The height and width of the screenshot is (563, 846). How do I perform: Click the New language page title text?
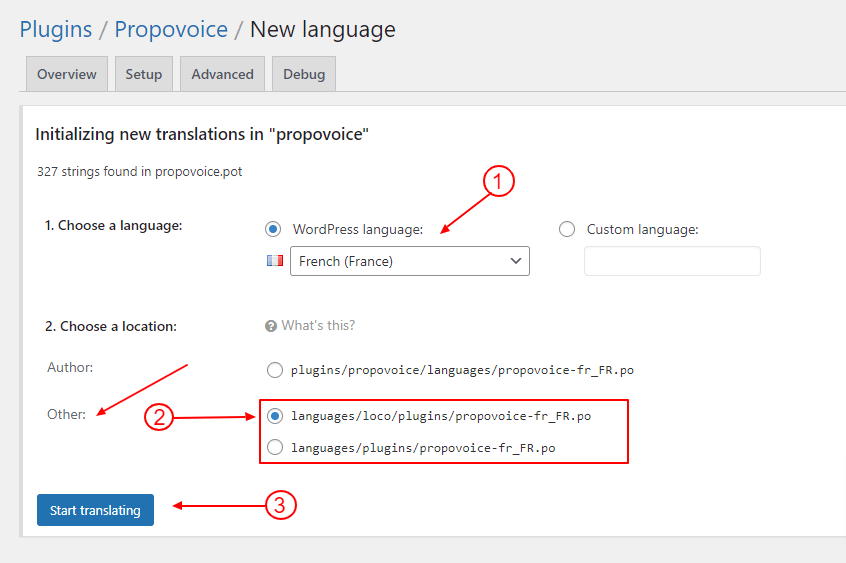(x=323, y=29)
